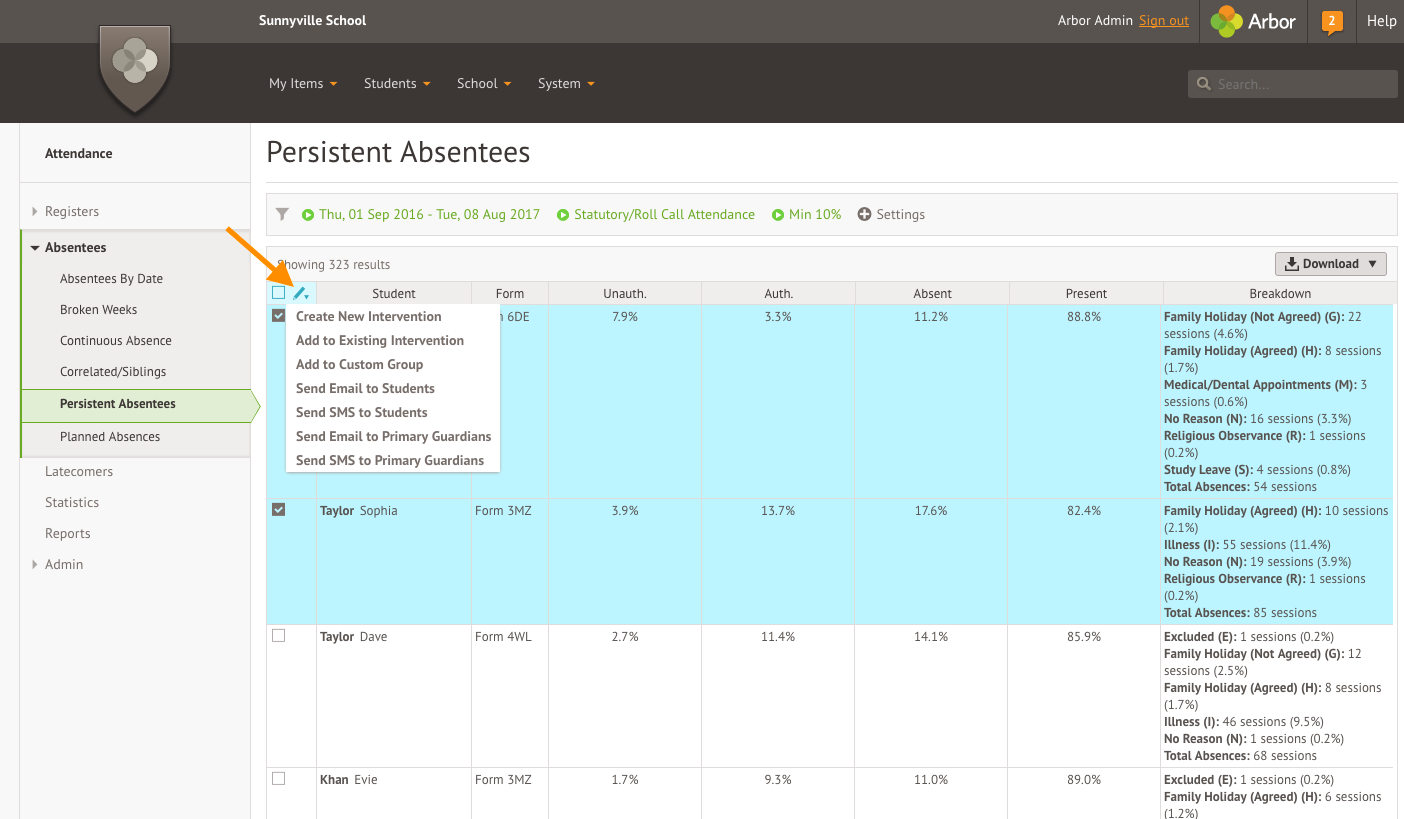Click the Sunnyville School title text
The height and width of the screenshot is (819, 1404).
[312, 21]
